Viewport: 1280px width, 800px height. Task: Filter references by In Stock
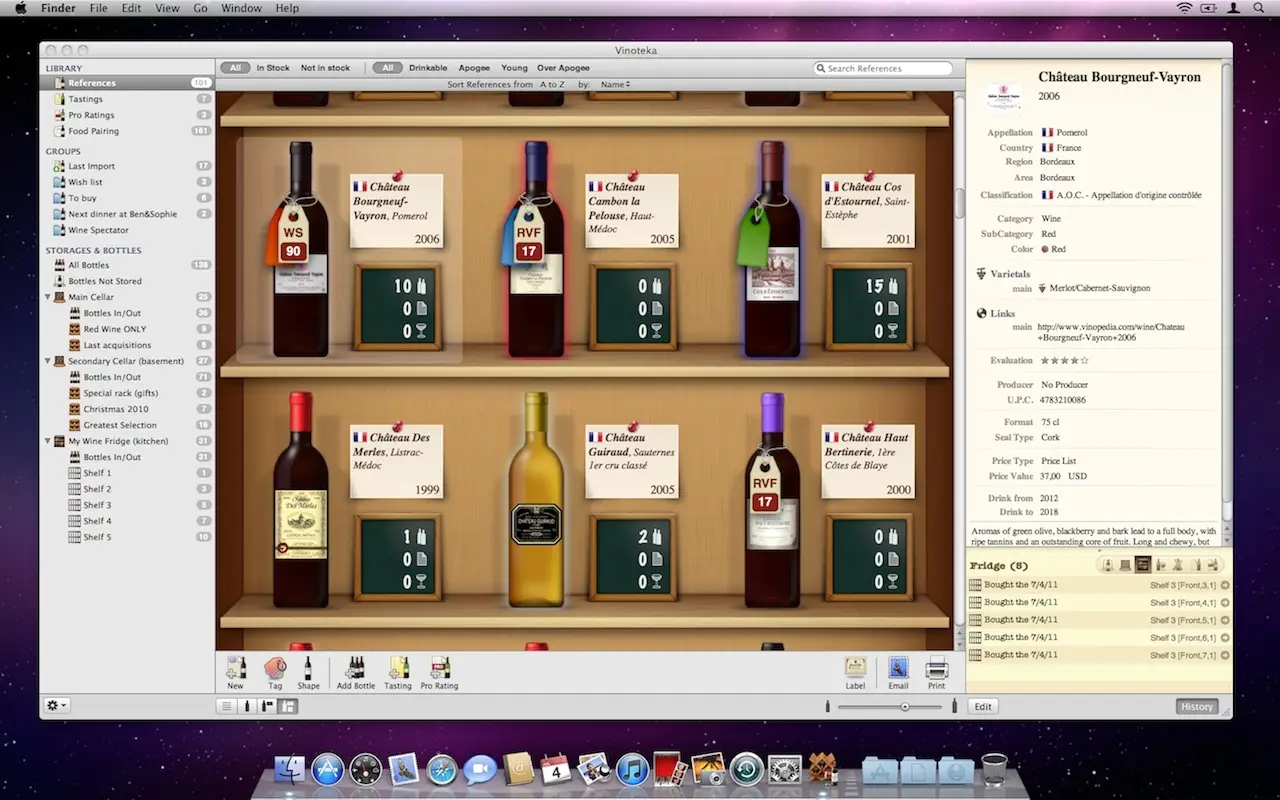(273, 68)
